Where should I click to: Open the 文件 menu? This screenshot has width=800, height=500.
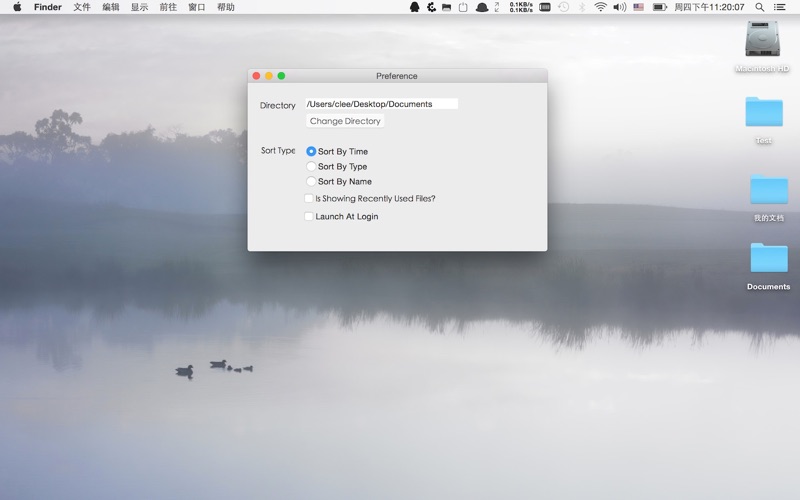point(82,7)
